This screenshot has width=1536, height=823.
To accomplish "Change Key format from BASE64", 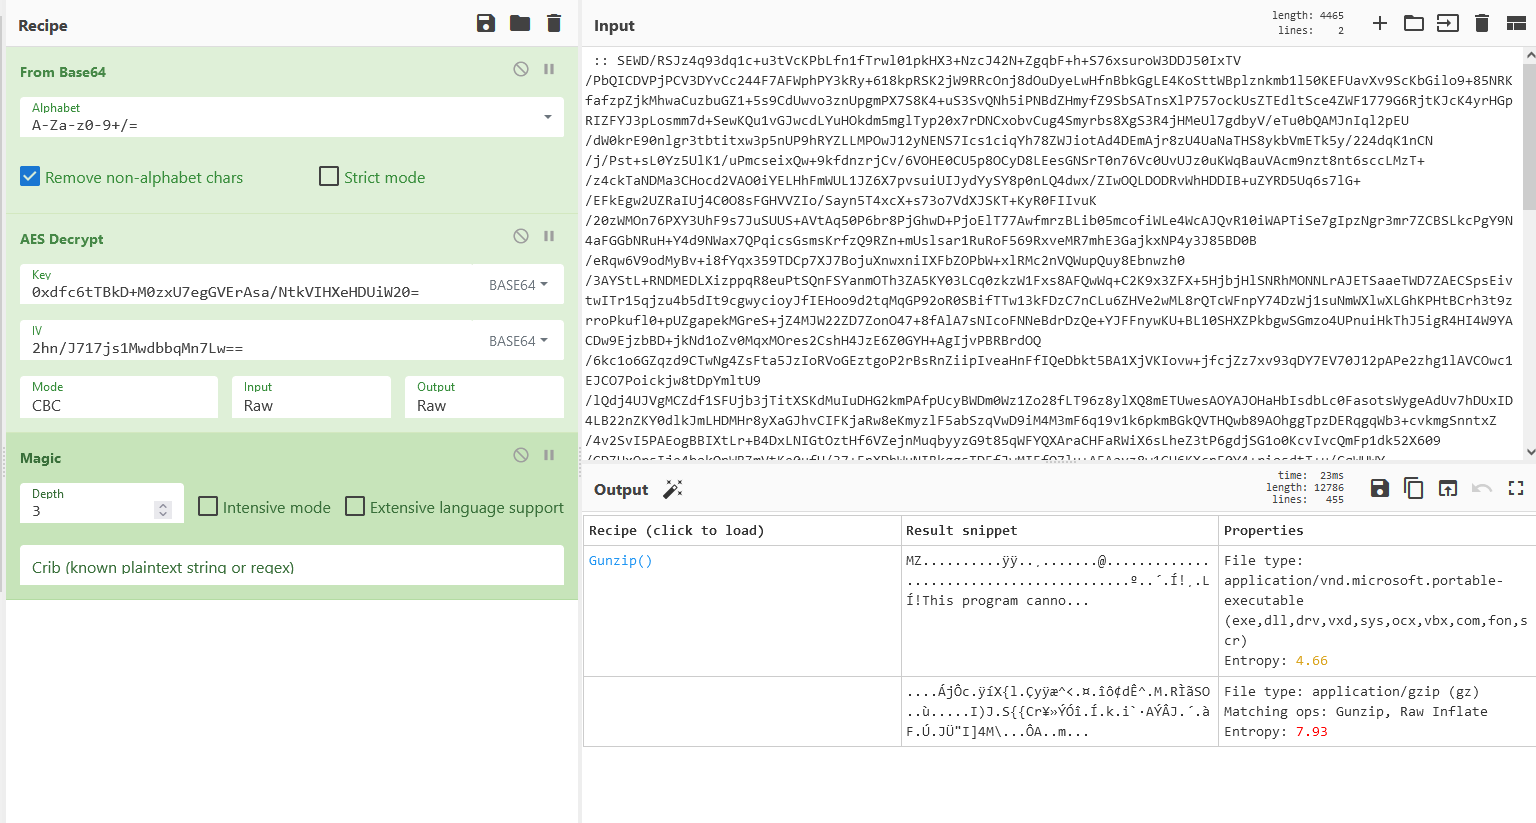I will [518, 285].
